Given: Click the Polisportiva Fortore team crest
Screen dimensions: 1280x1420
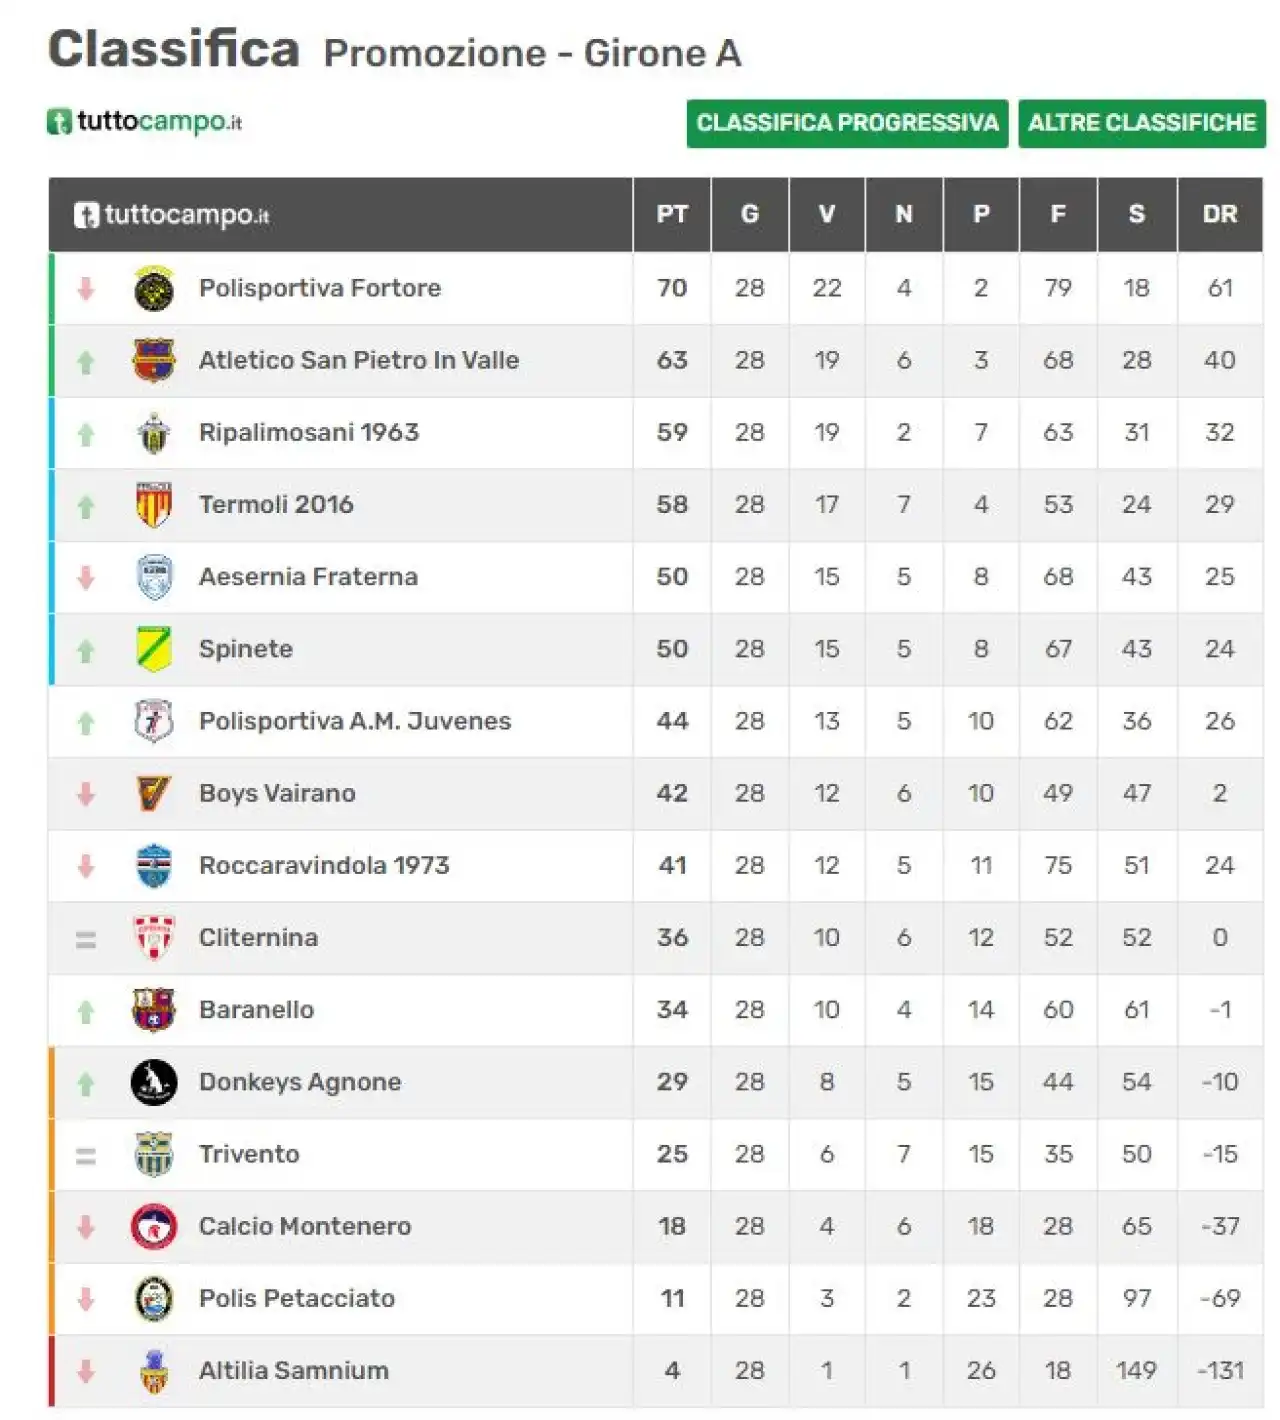Looking at the screenshot, I should (x=154, y=289).
